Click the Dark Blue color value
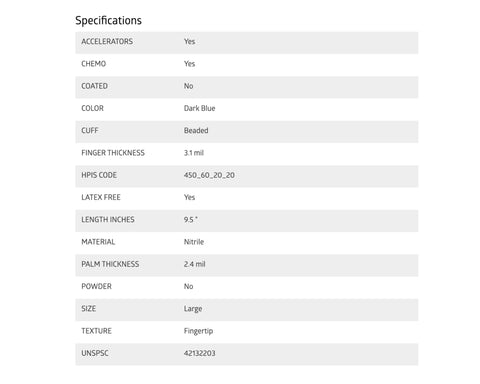Viewport: 480px width, 384px height. coord(199,108)
